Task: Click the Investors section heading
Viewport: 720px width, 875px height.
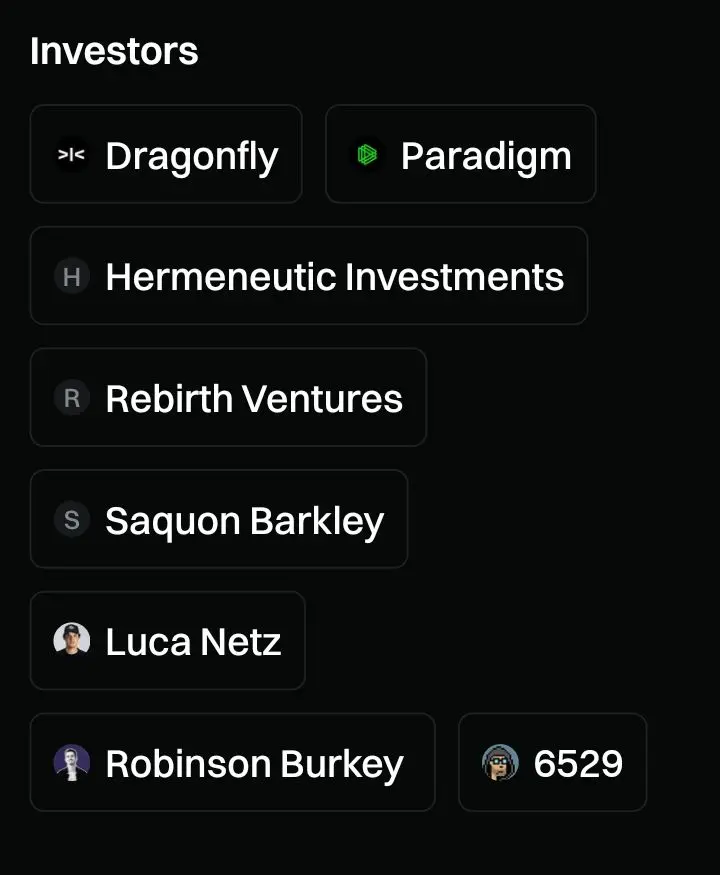Action: [114, 51]
